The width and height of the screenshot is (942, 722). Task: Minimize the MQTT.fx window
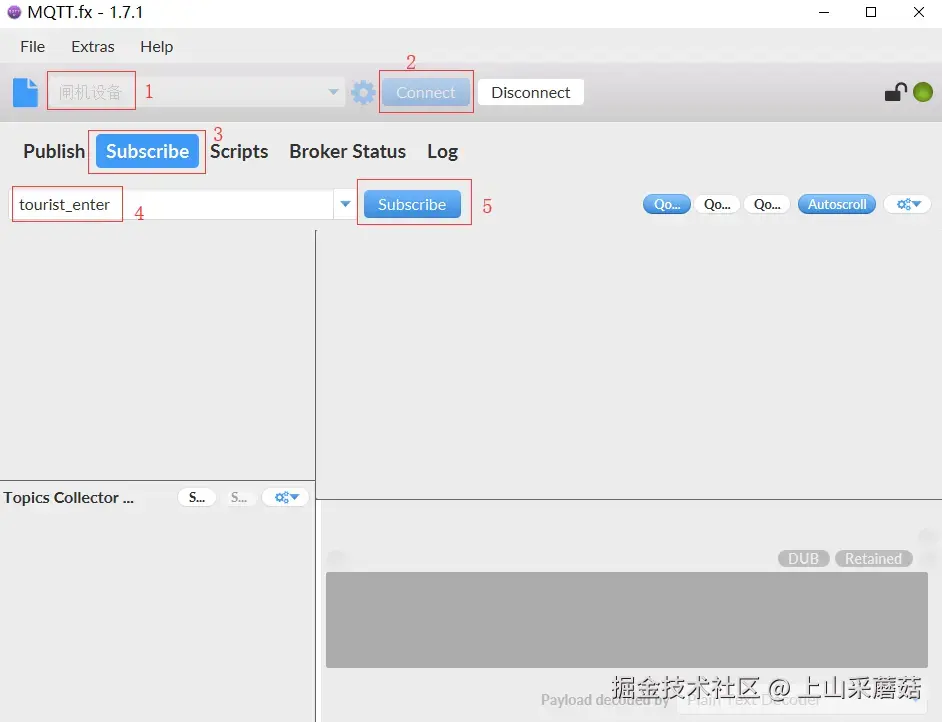(824, 12)
